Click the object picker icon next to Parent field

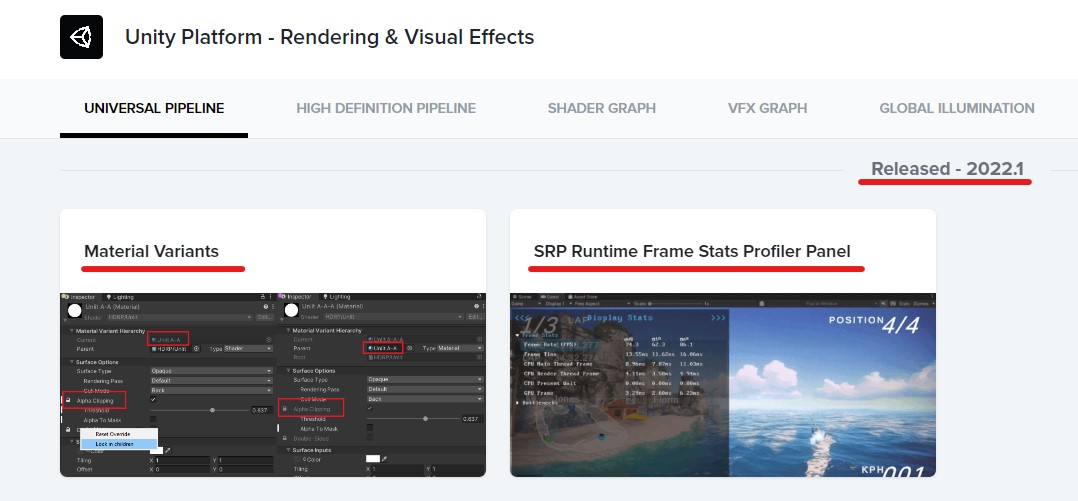click(197, 349)
